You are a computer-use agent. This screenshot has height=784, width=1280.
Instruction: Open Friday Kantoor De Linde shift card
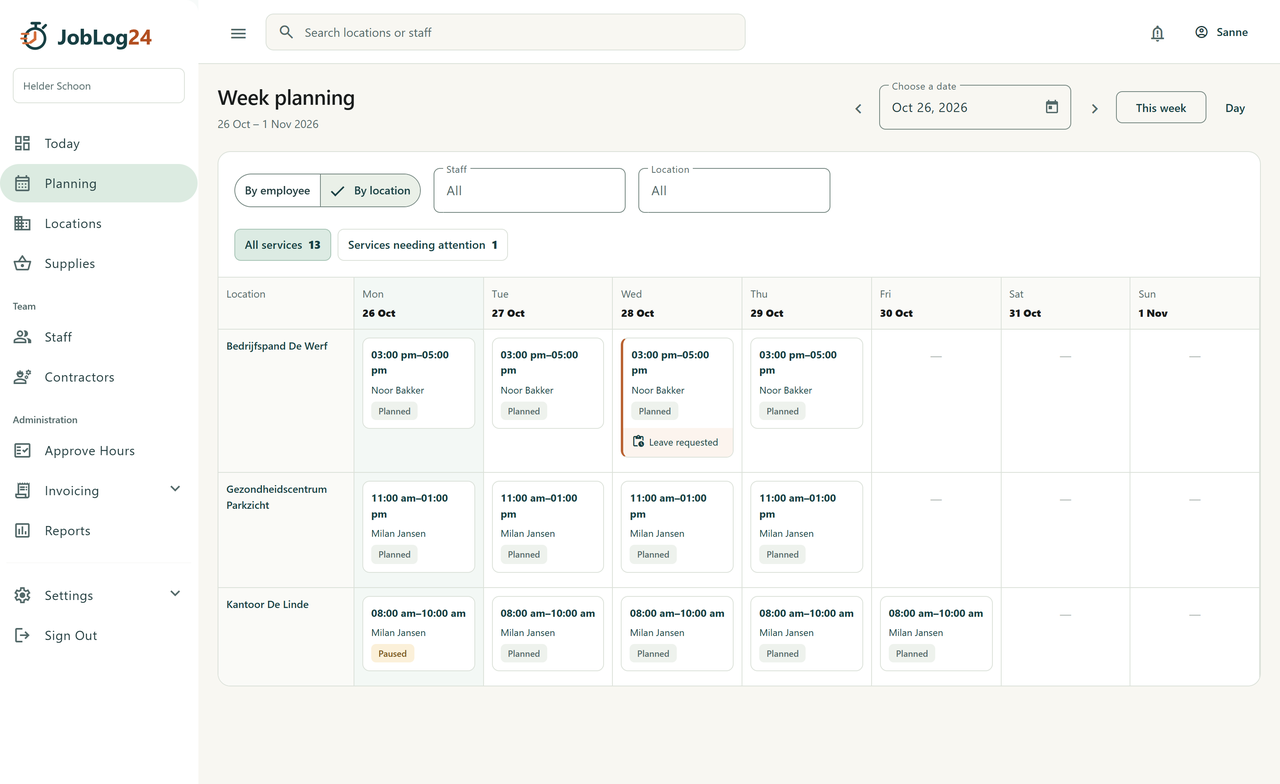click(936, 634)
